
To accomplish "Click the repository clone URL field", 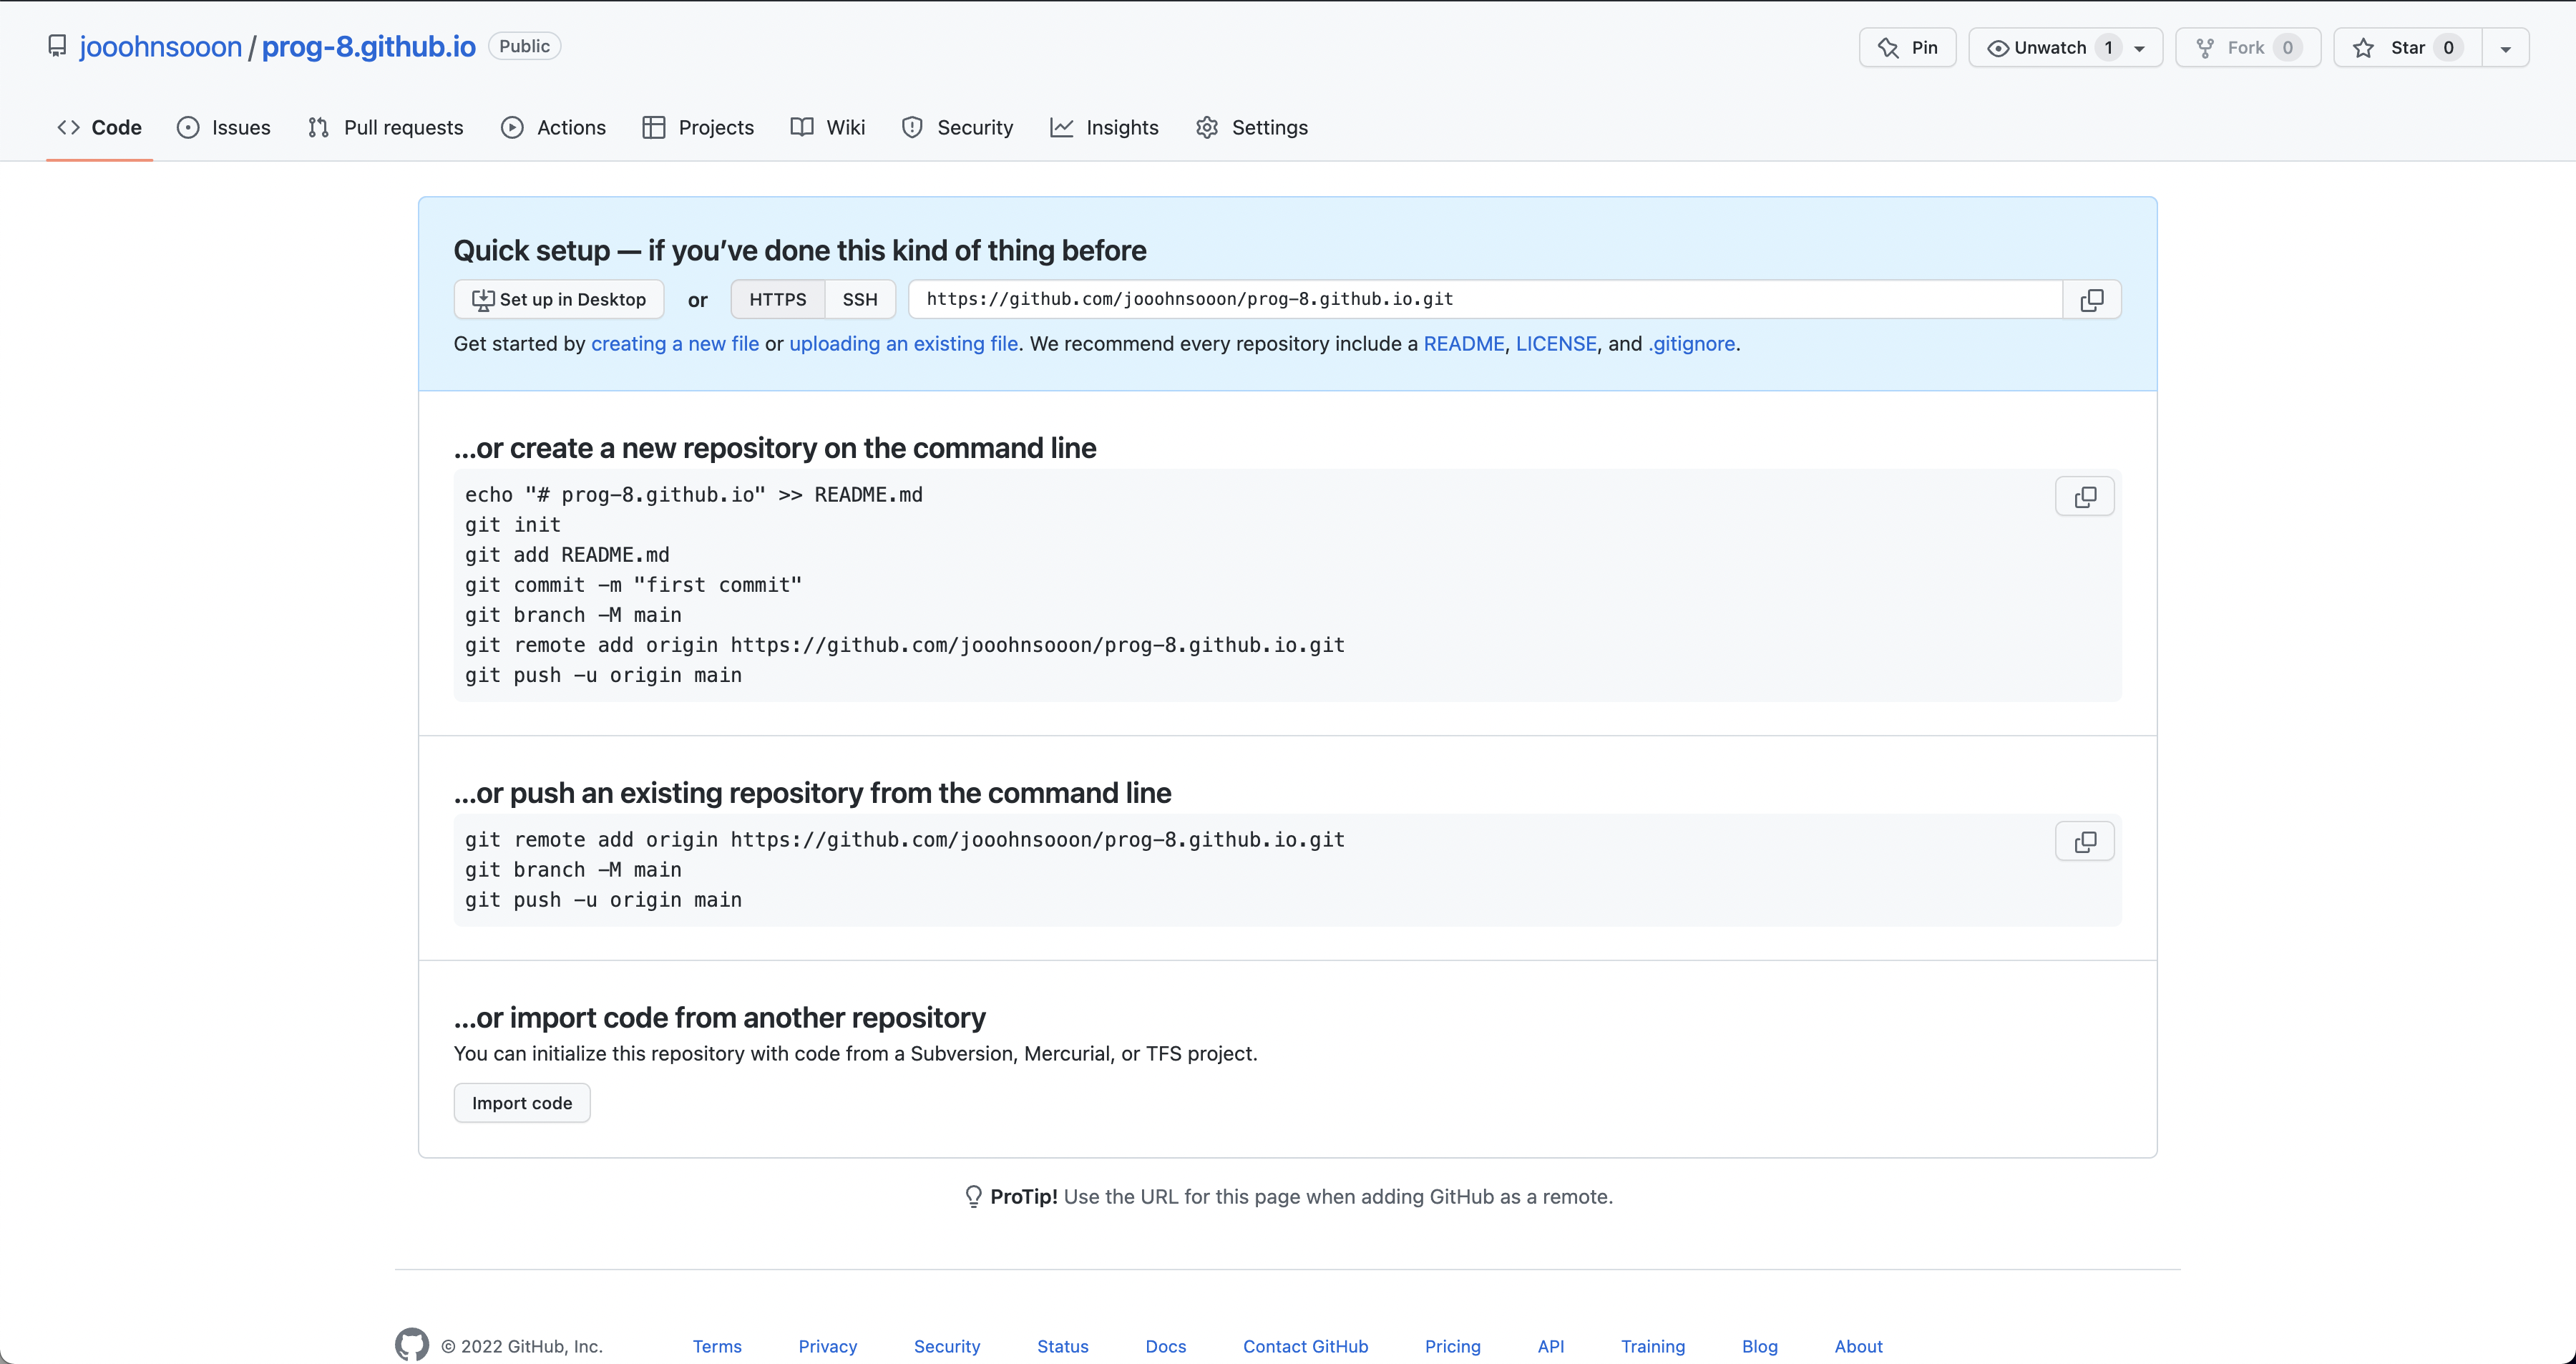I will [1485, 299].
